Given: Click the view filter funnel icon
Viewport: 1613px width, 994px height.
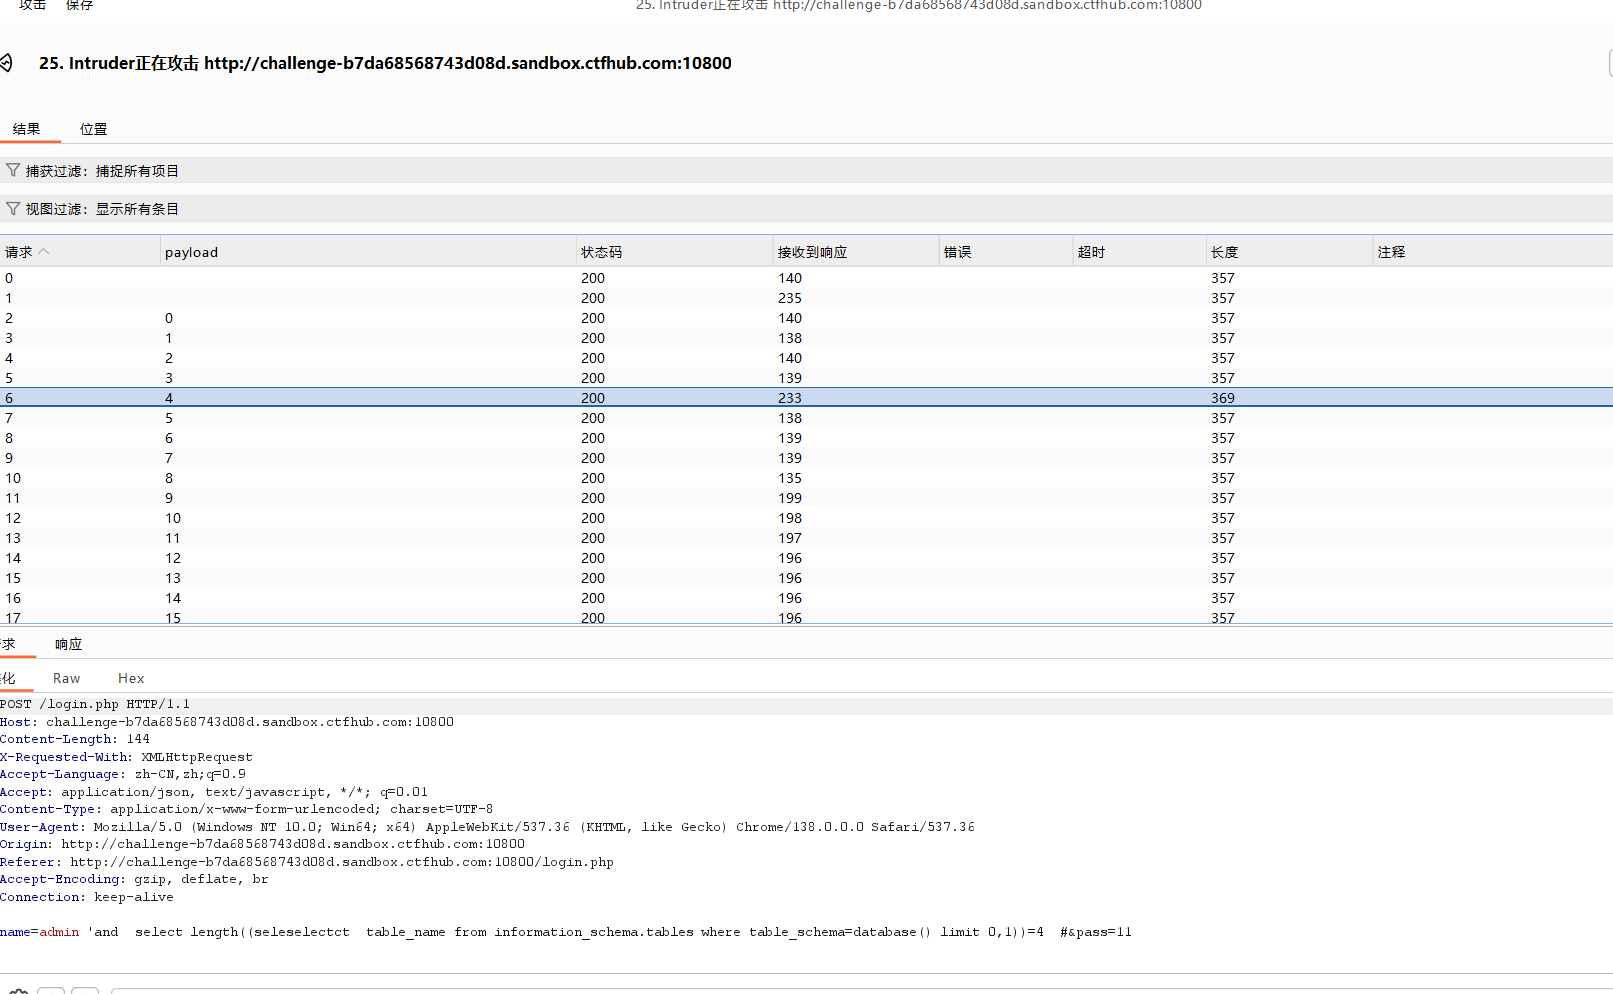Looking at the screenshot, I should tap(13, 208).
